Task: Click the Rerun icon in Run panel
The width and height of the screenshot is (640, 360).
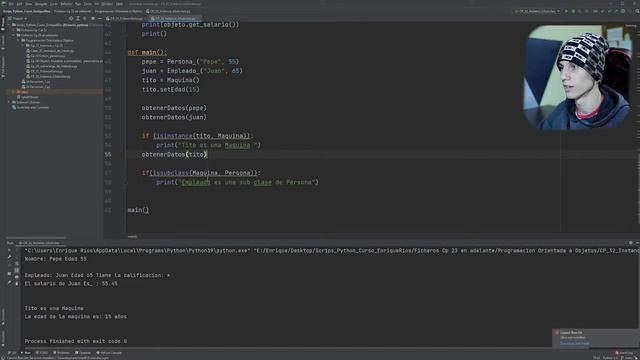Action: [9, 250]
